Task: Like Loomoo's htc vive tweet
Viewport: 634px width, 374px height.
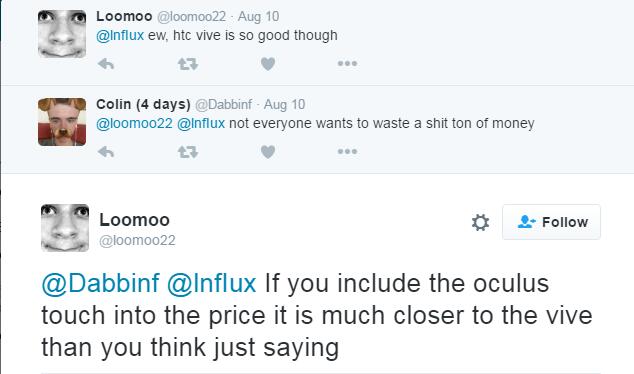Action: click(268, 64)
